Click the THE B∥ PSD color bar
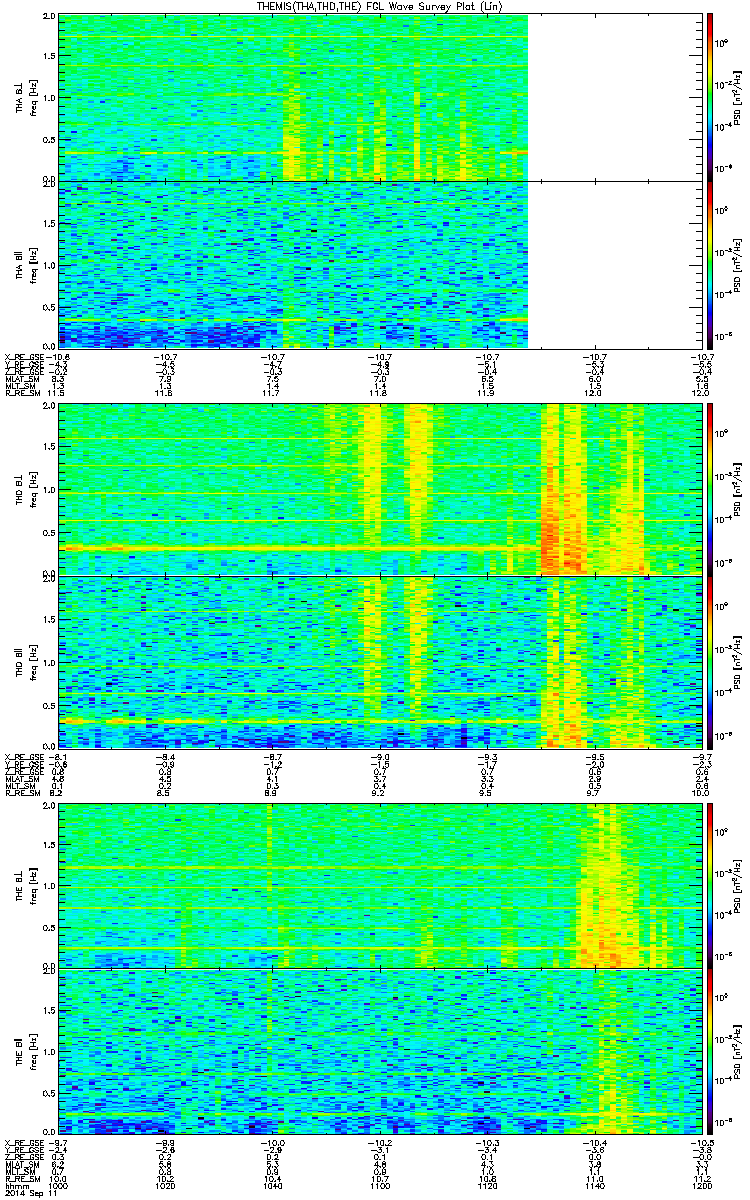Image resolution: width=750 pixels, height=1200 pixels. coord(710,1050)
